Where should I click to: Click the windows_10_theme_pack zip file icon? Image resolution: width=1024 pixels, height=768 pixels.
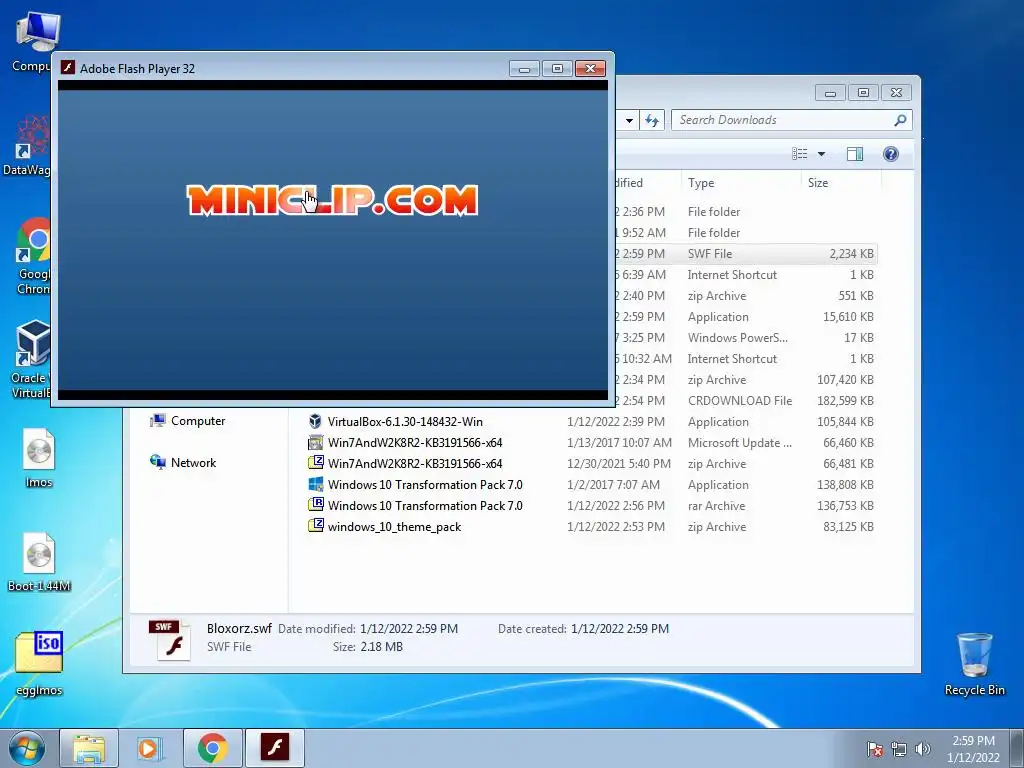[x=315, y=526]
